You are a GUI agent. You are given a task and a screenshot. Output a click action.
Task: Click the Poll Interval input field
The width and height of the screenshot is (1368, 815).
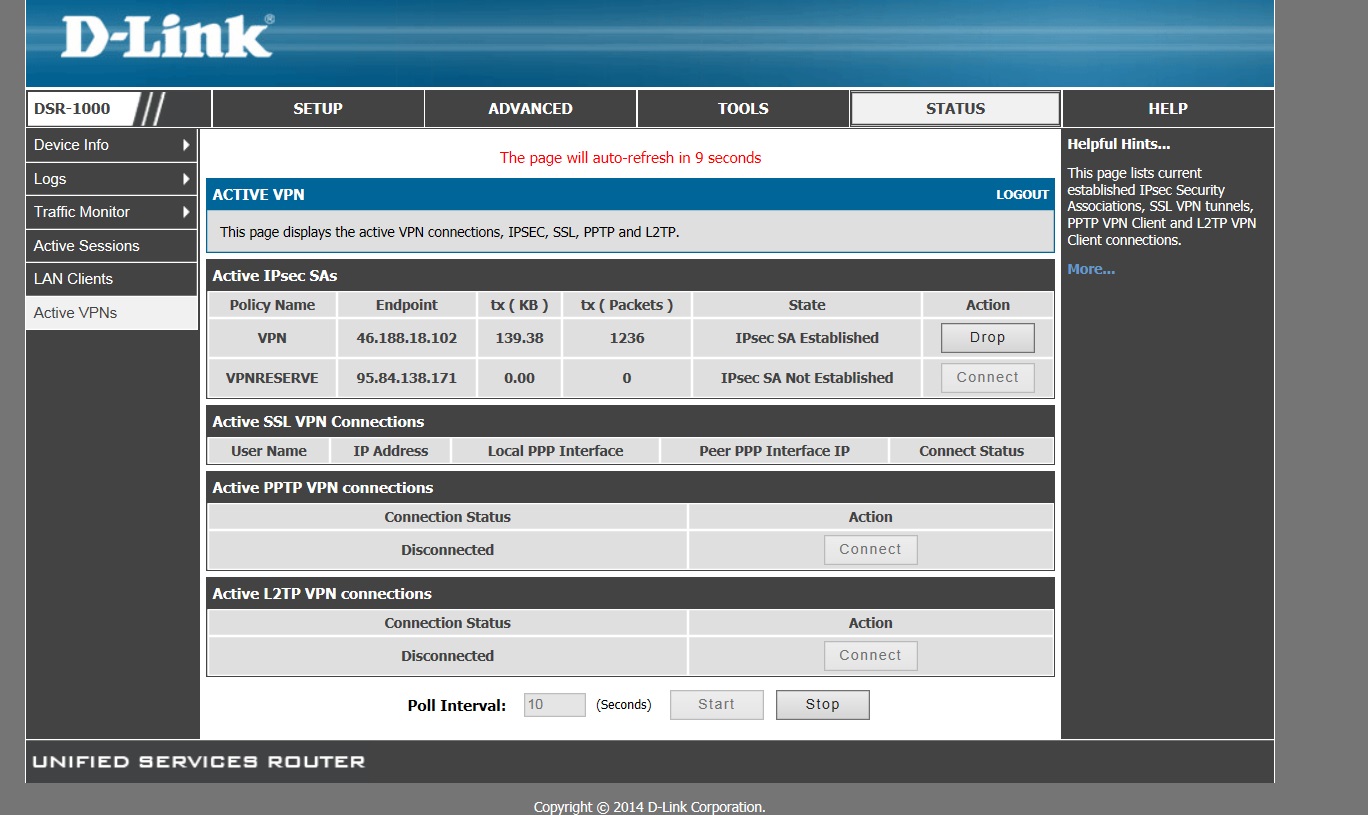point(555,705)
